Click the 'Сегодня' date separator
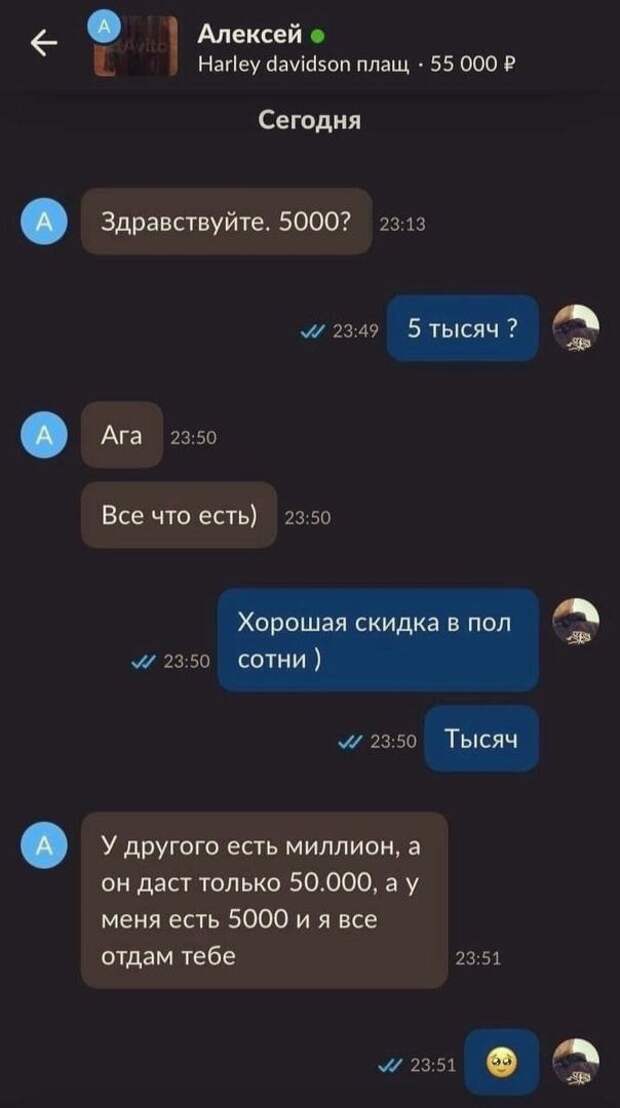 [x=310, y=121]
